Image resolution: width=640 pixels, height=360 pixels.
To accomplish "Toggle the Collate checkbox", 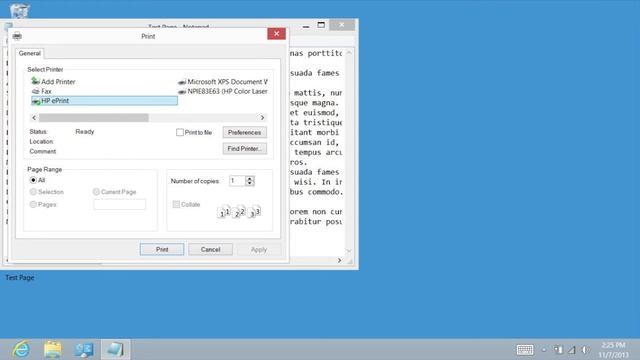I will pyautogui.click(x=176, y=204).
